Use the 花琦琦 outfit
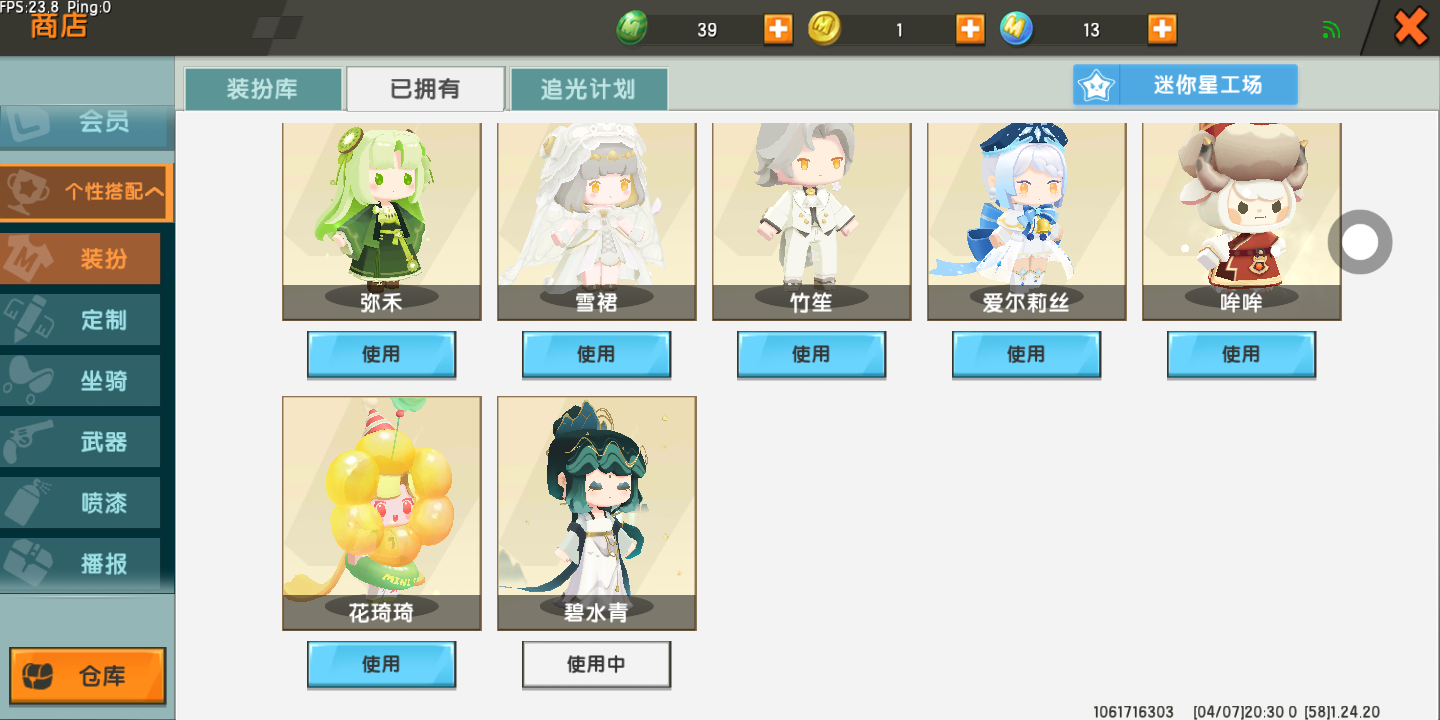Viewport: 1440px width, 720px height. click(x=381, y=664)
